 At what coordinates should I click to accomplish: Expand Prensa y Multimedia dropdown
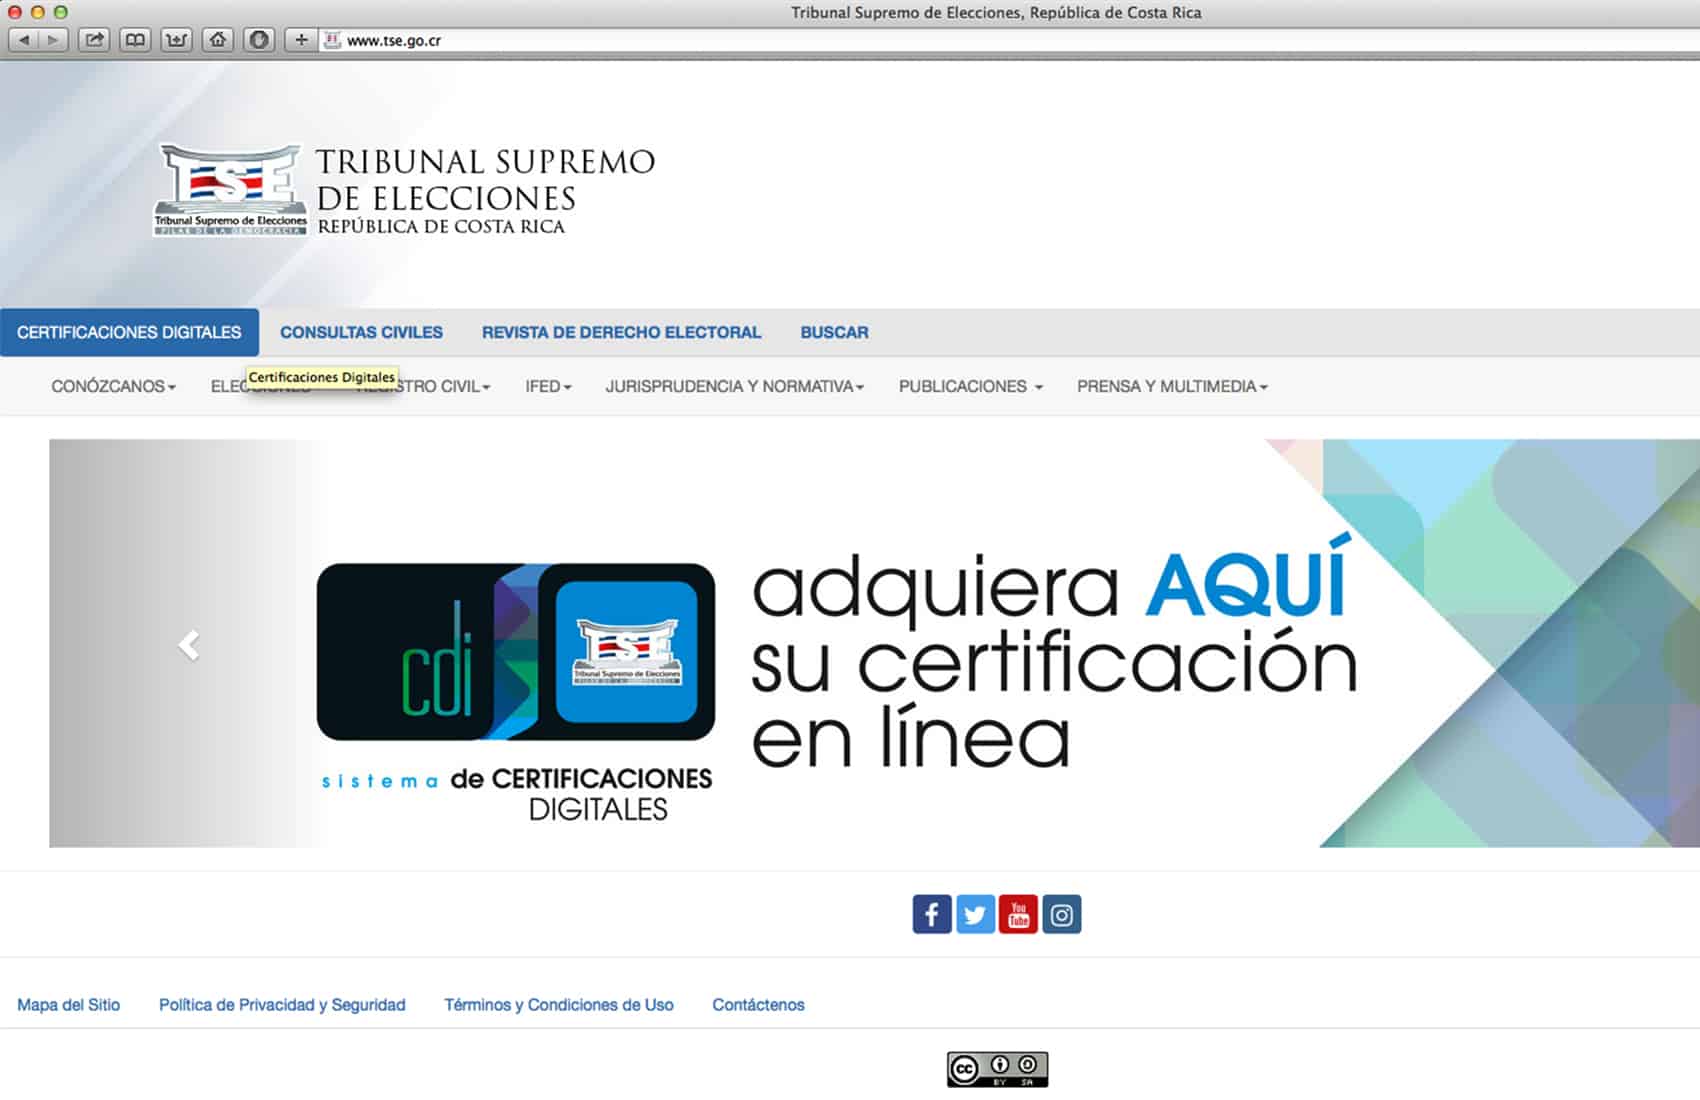(1172, 386)
